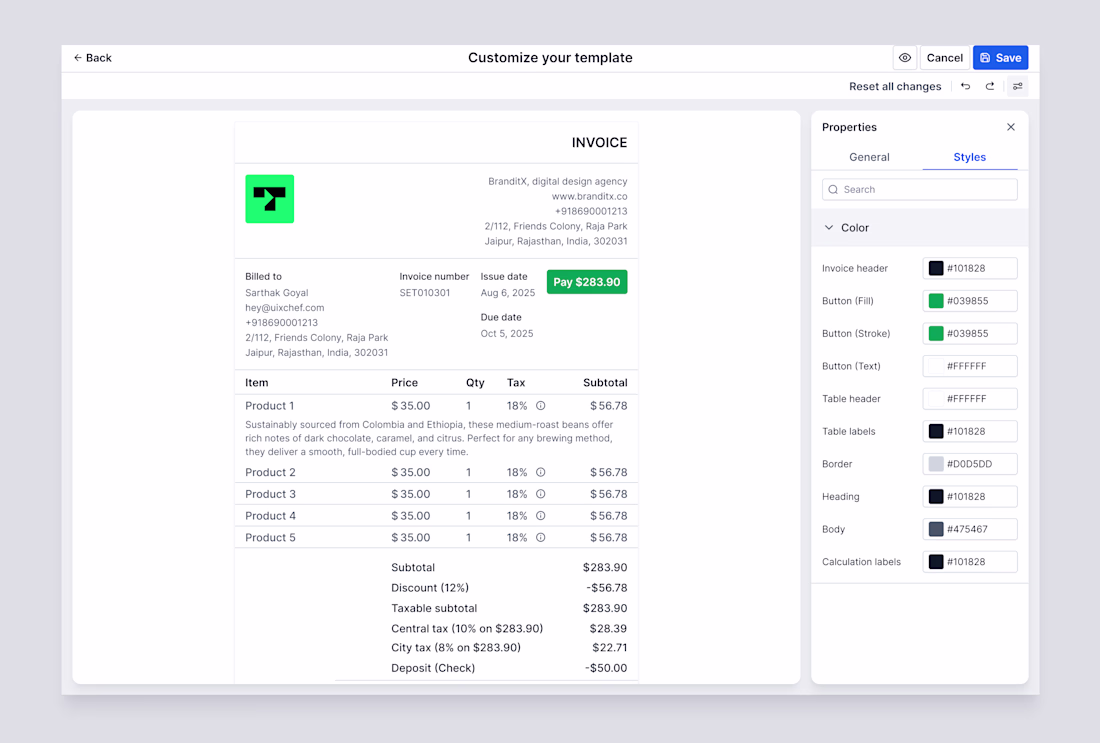Go back using the Back arrow
Screen dimensions: 1100x743
tap(93, 58)
